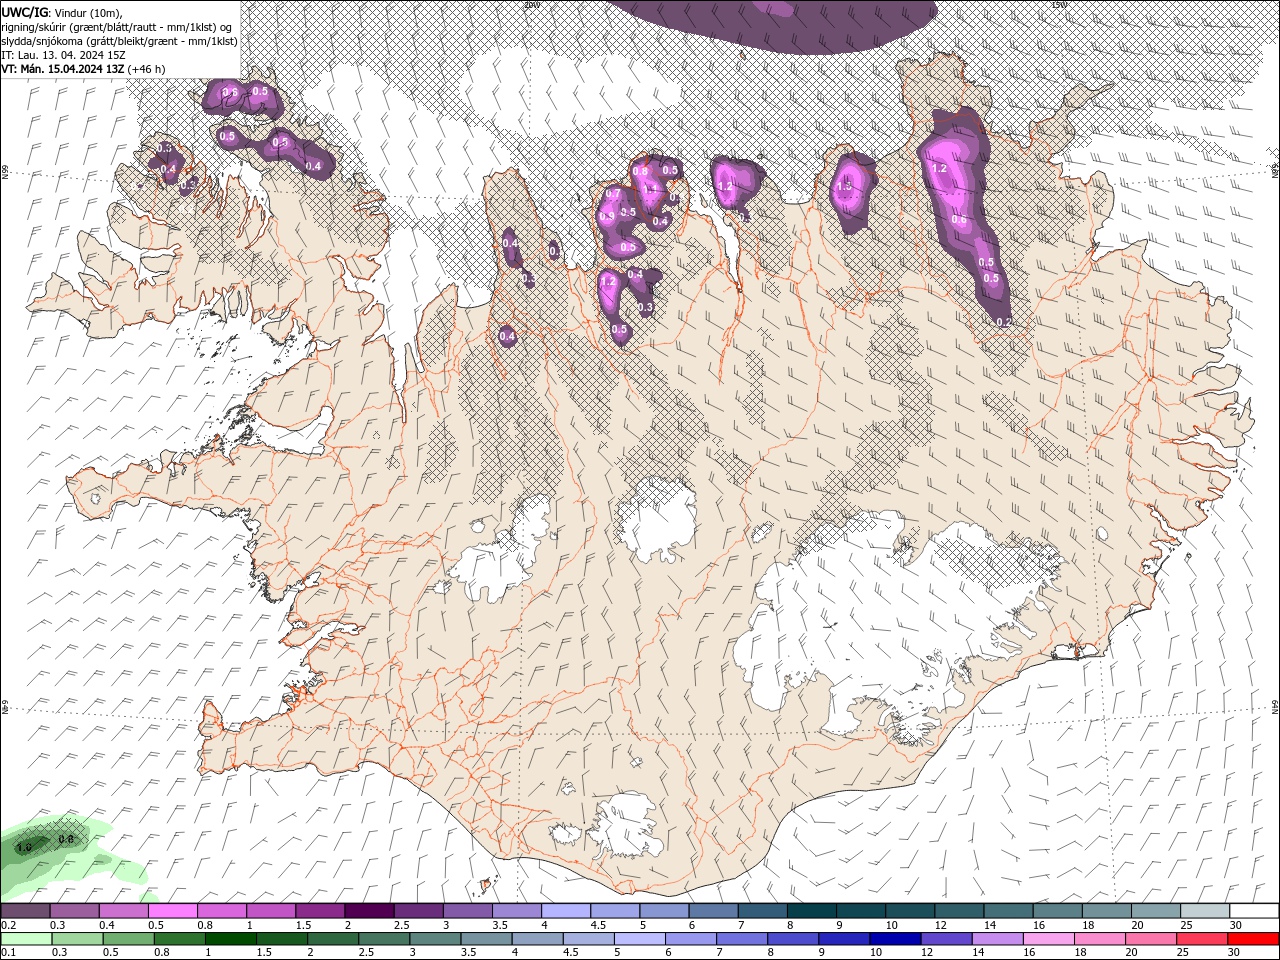The height and width of the screenshot is (960, 1280).
Task: Click the red swatch at 30 in the rain scale
Action: click(1253, 939)
